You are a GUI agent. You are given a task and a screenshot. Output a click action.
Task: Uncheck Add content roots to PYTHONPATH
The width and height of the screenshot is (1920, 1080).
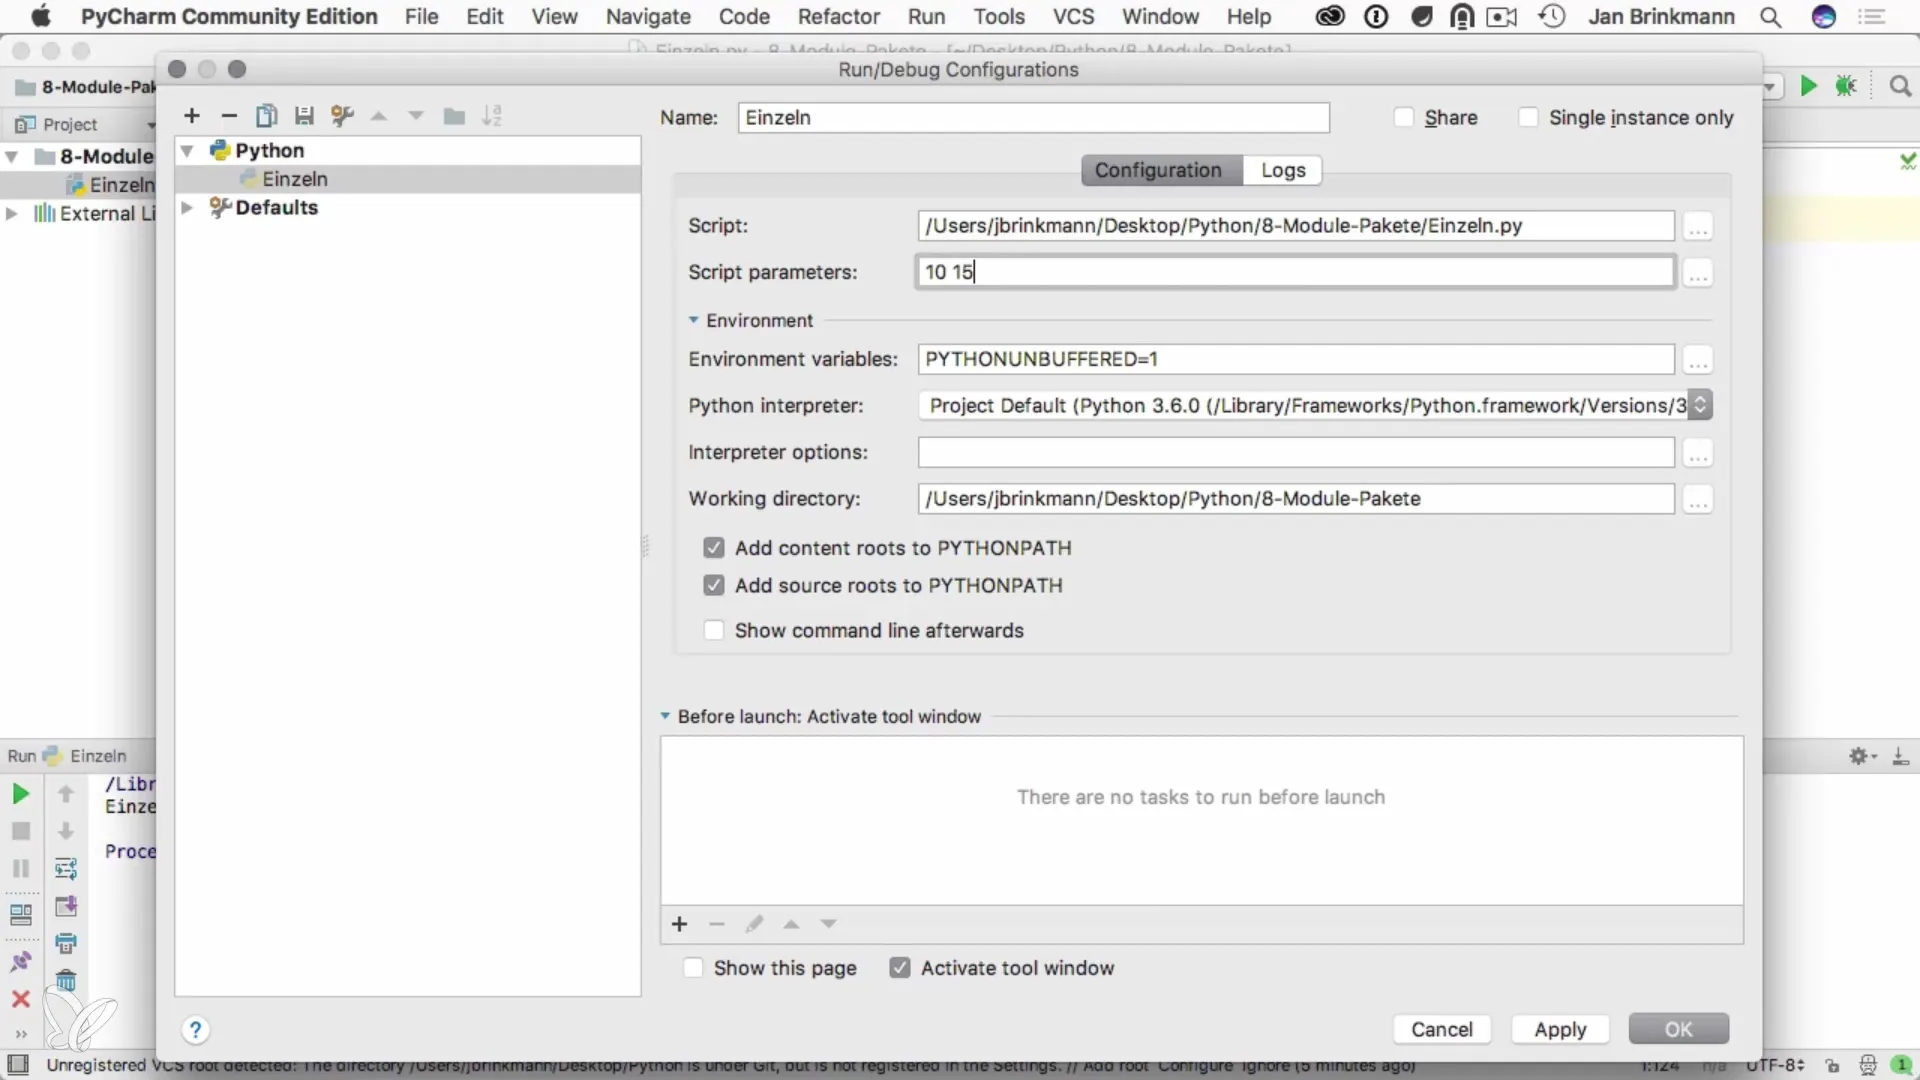pyautogui.click(x=713, y=548)
